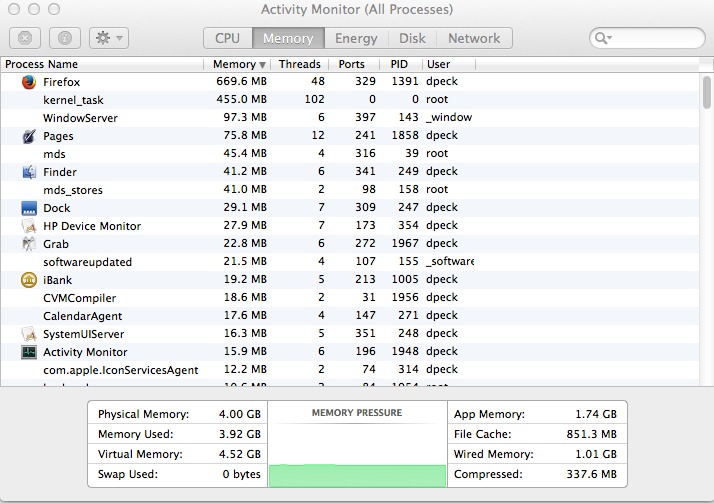Select the Firefox icon in process list
The height and width of the screenshot is (503, 714).
coord(29,82)
